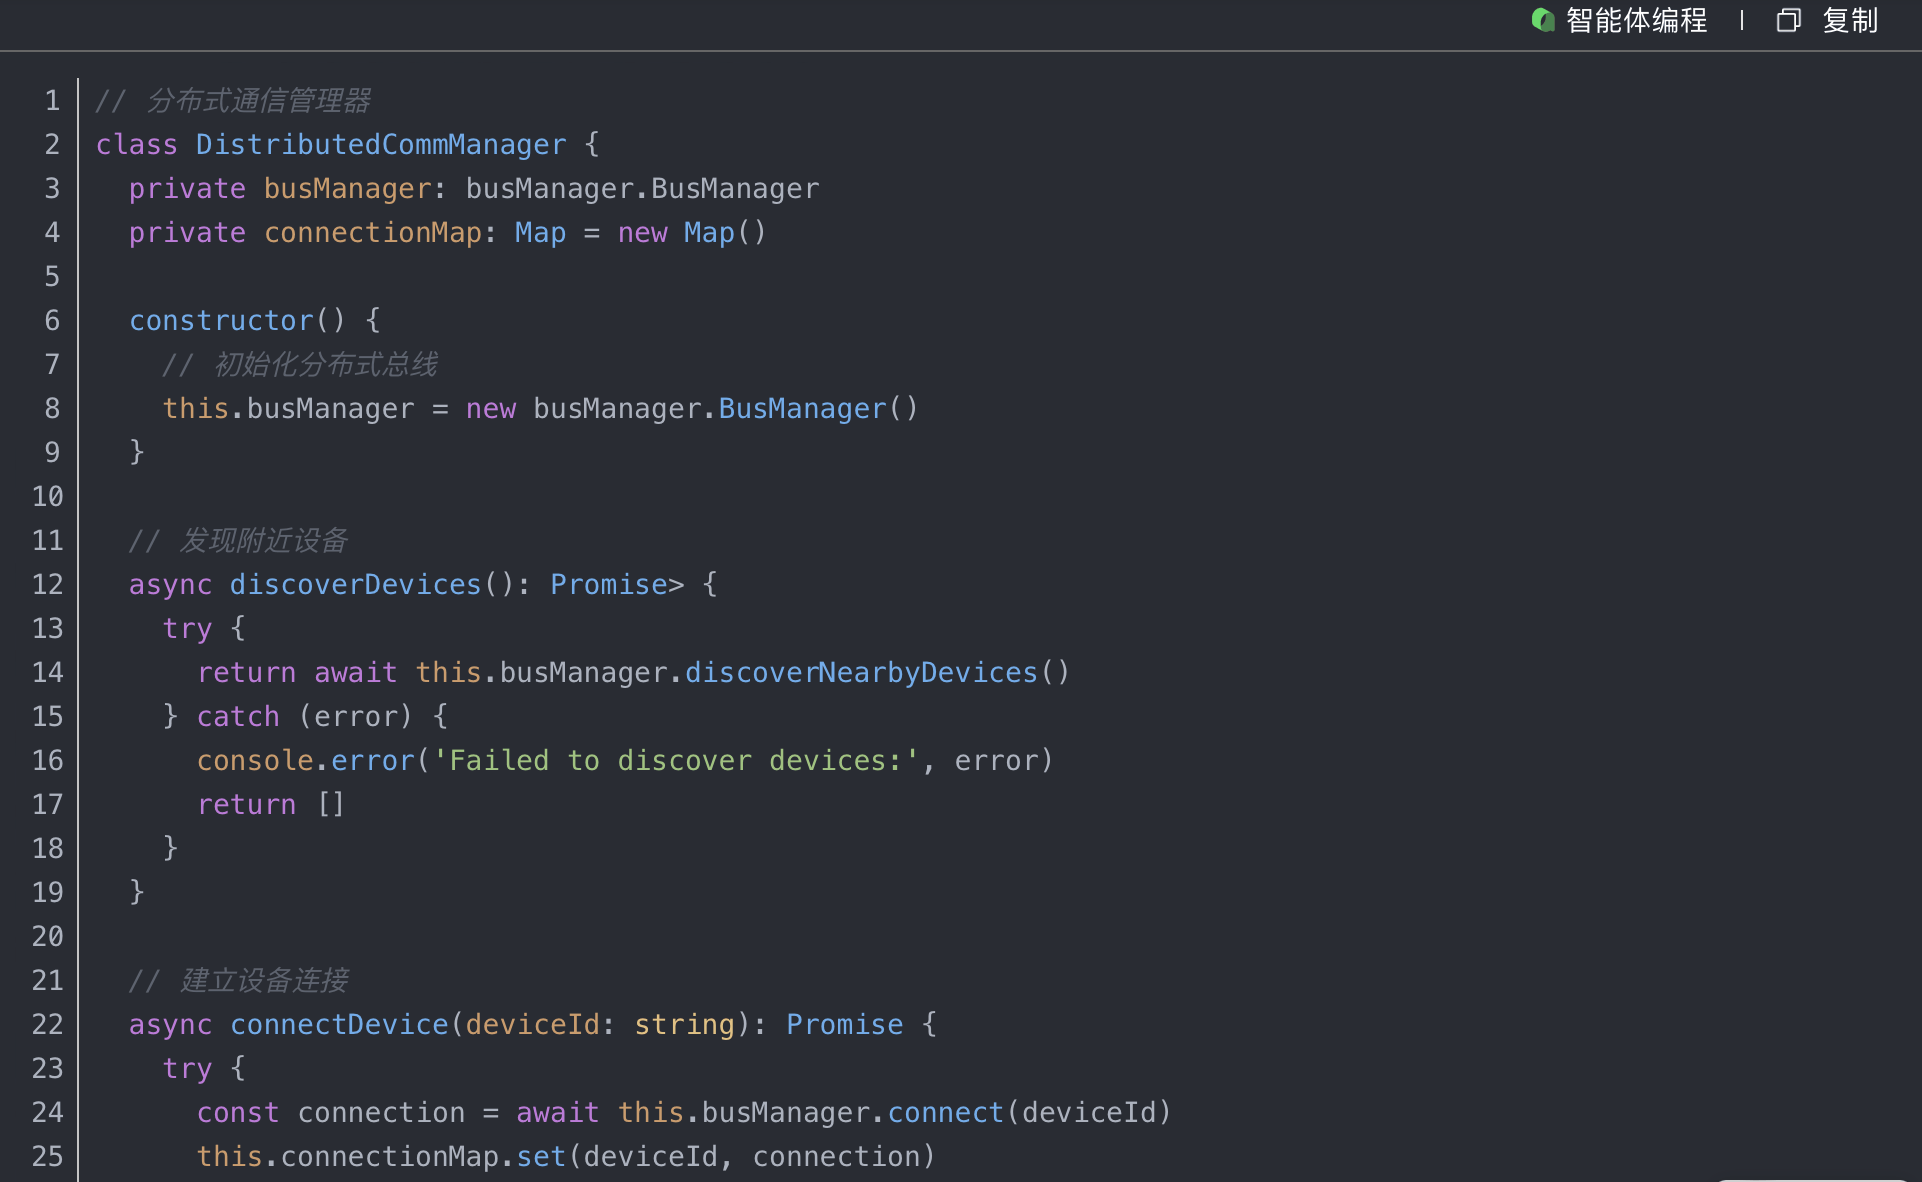Click the set call on line 25
This screenshot has height=1182, width=1922.
pos(541,1157)
